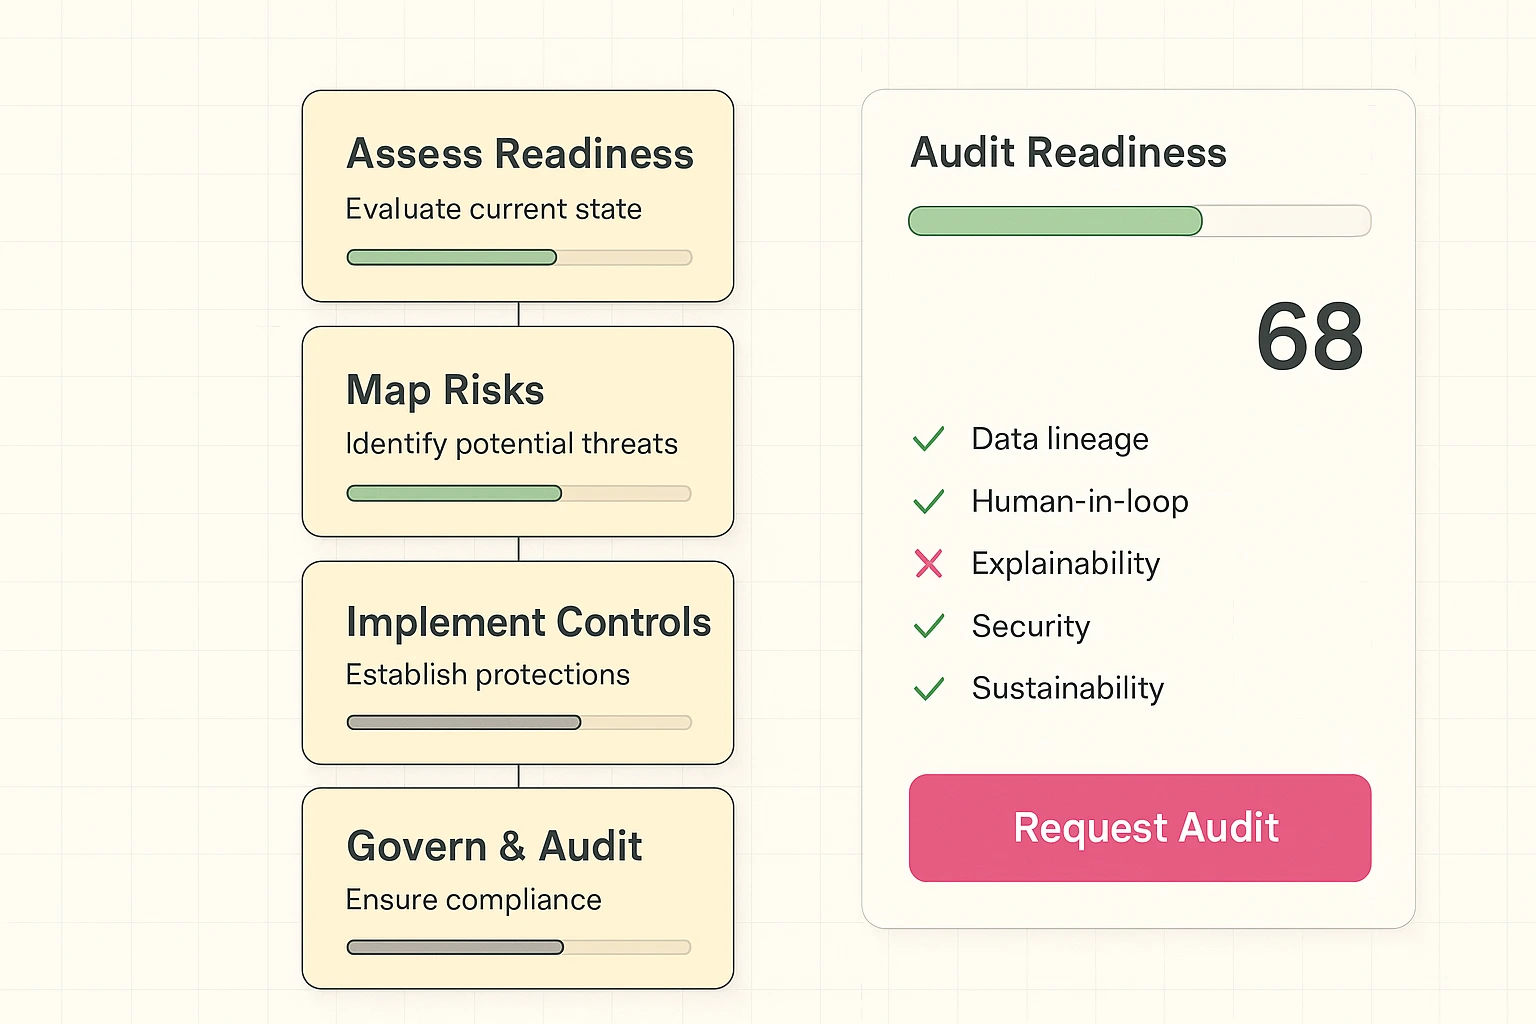Image resolution: width=1536 pixels, height=1024 pixels.
Task: Expand the Assess Readiness card
Action: click(x=517, y=197)
